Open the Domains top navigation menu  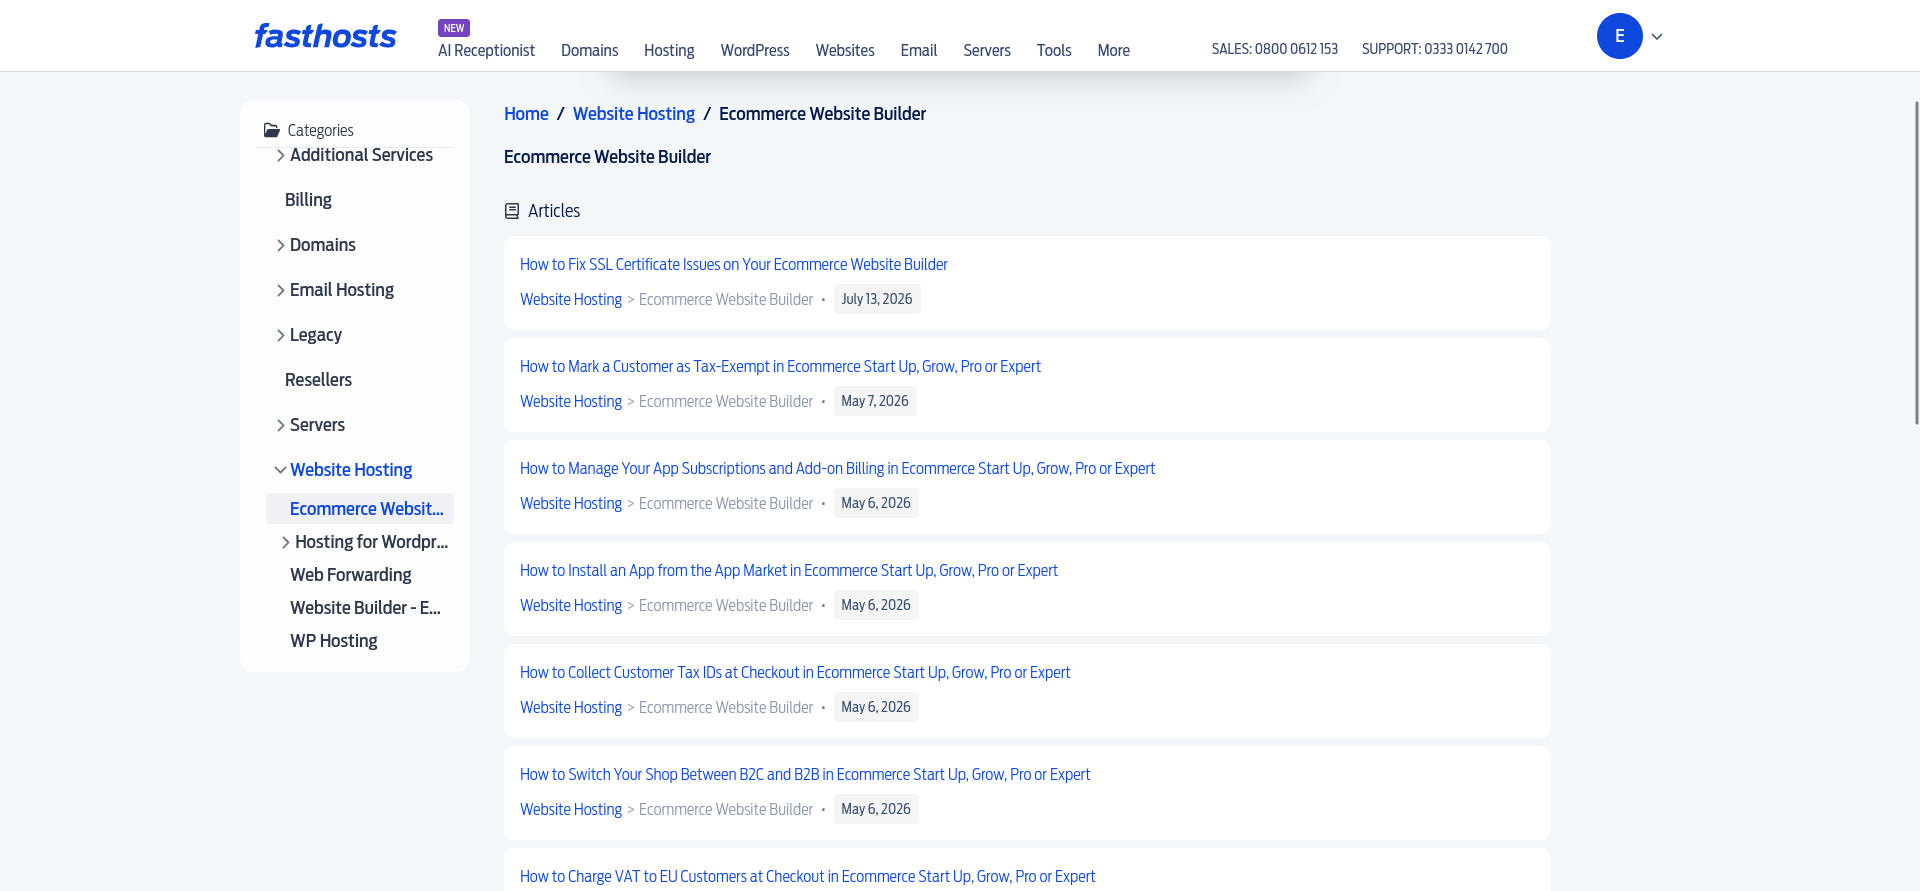click(x=589, y=50)
